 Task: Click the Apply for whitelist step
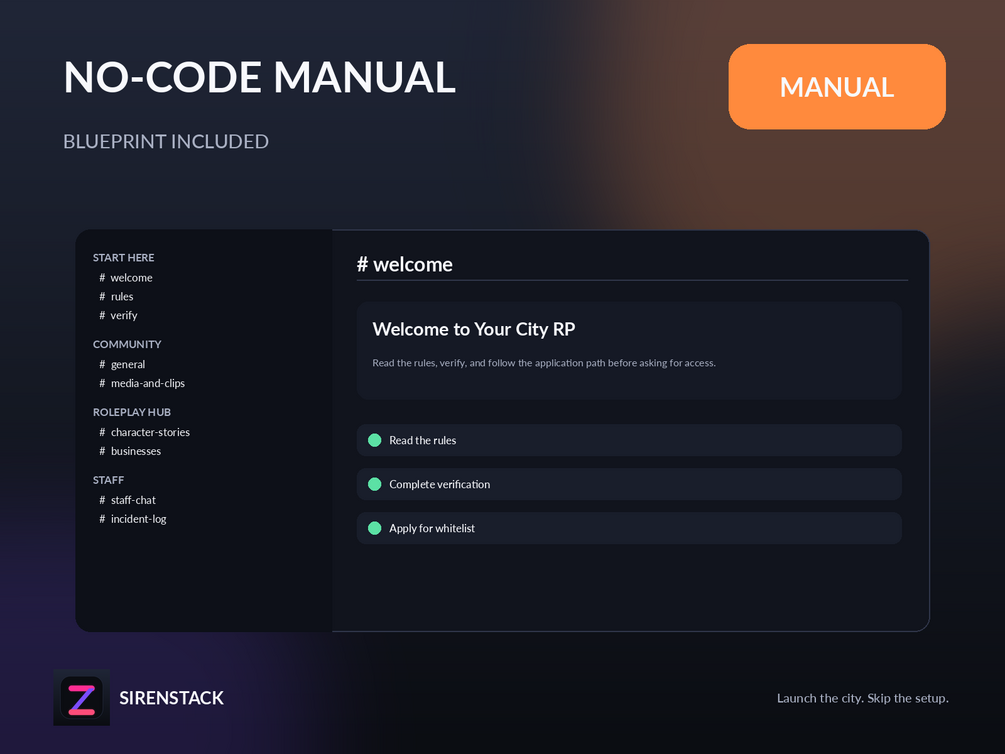click(629, 528)
